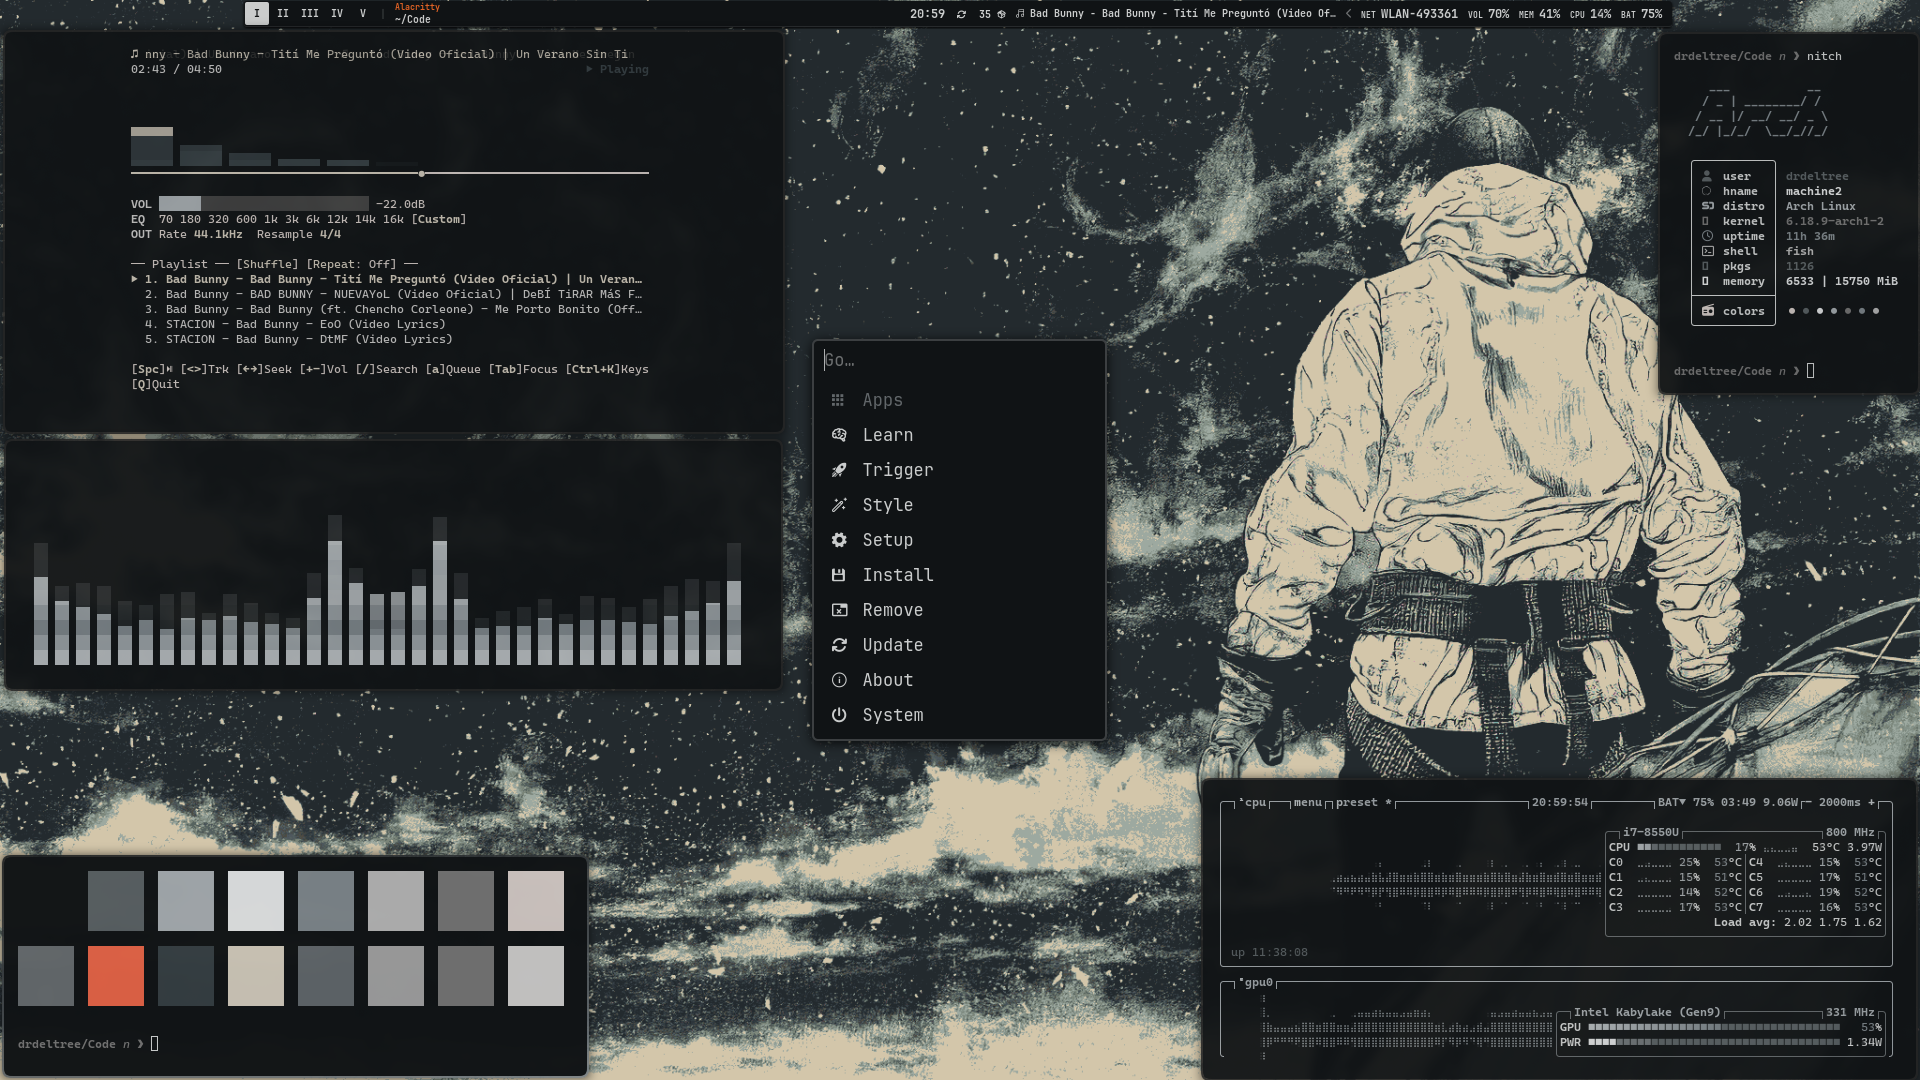Select the Update menu entry

click(x=892, y=645)
